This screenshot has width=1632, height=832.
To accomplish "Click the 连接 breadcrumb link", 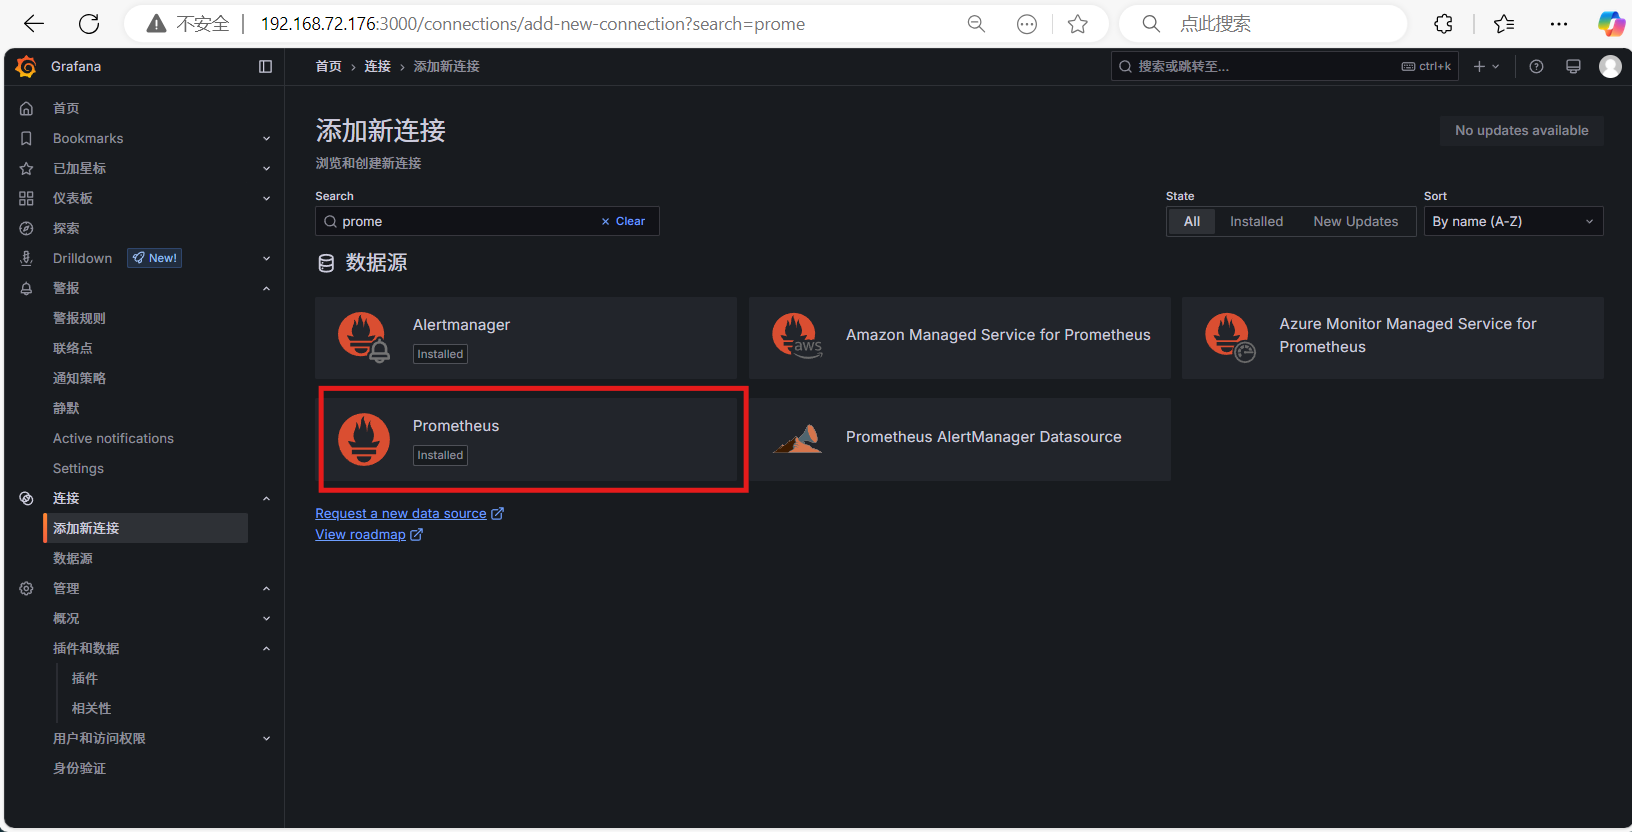I will click(377, 66).
